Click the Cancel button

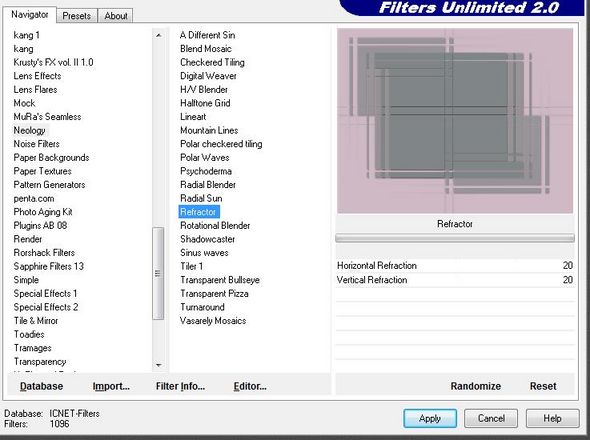(x=491, y=418)
